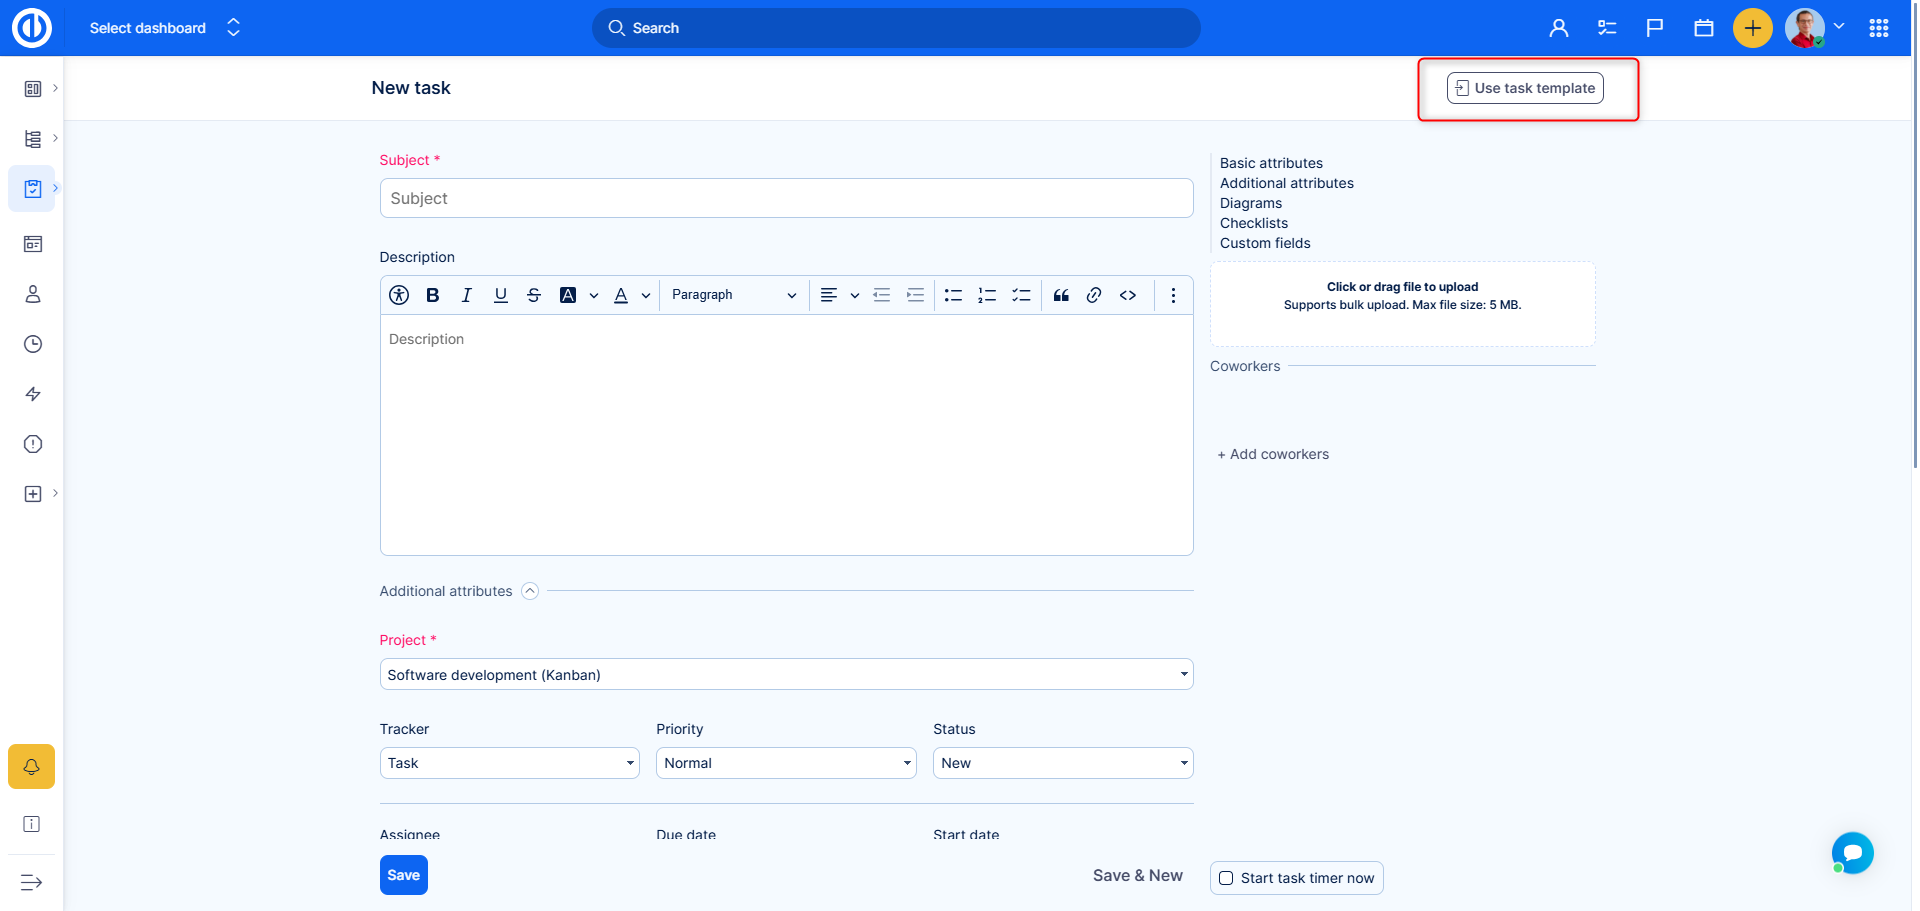1920x911 pixels.
Task: Add a bulleted list
Action: pos(953,295)
